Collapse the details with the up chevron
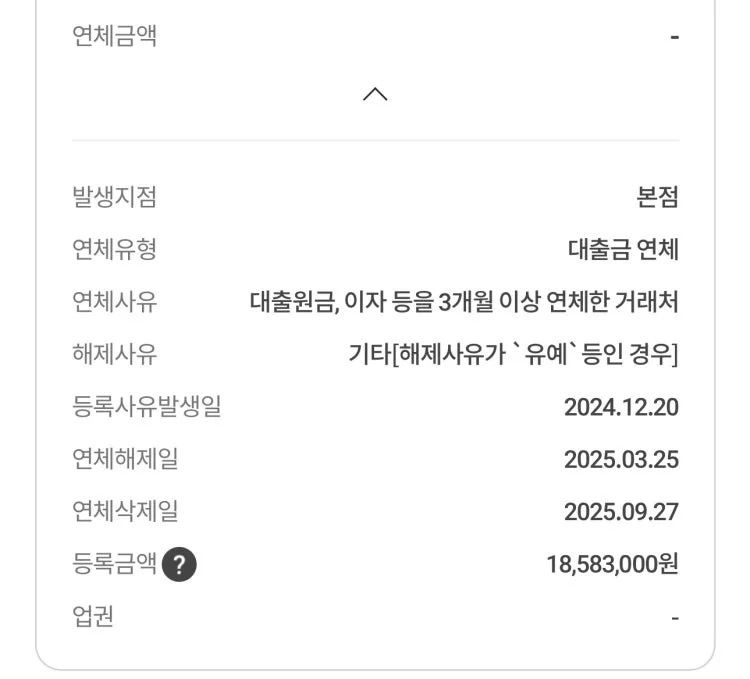 click(x=375, y=94)
